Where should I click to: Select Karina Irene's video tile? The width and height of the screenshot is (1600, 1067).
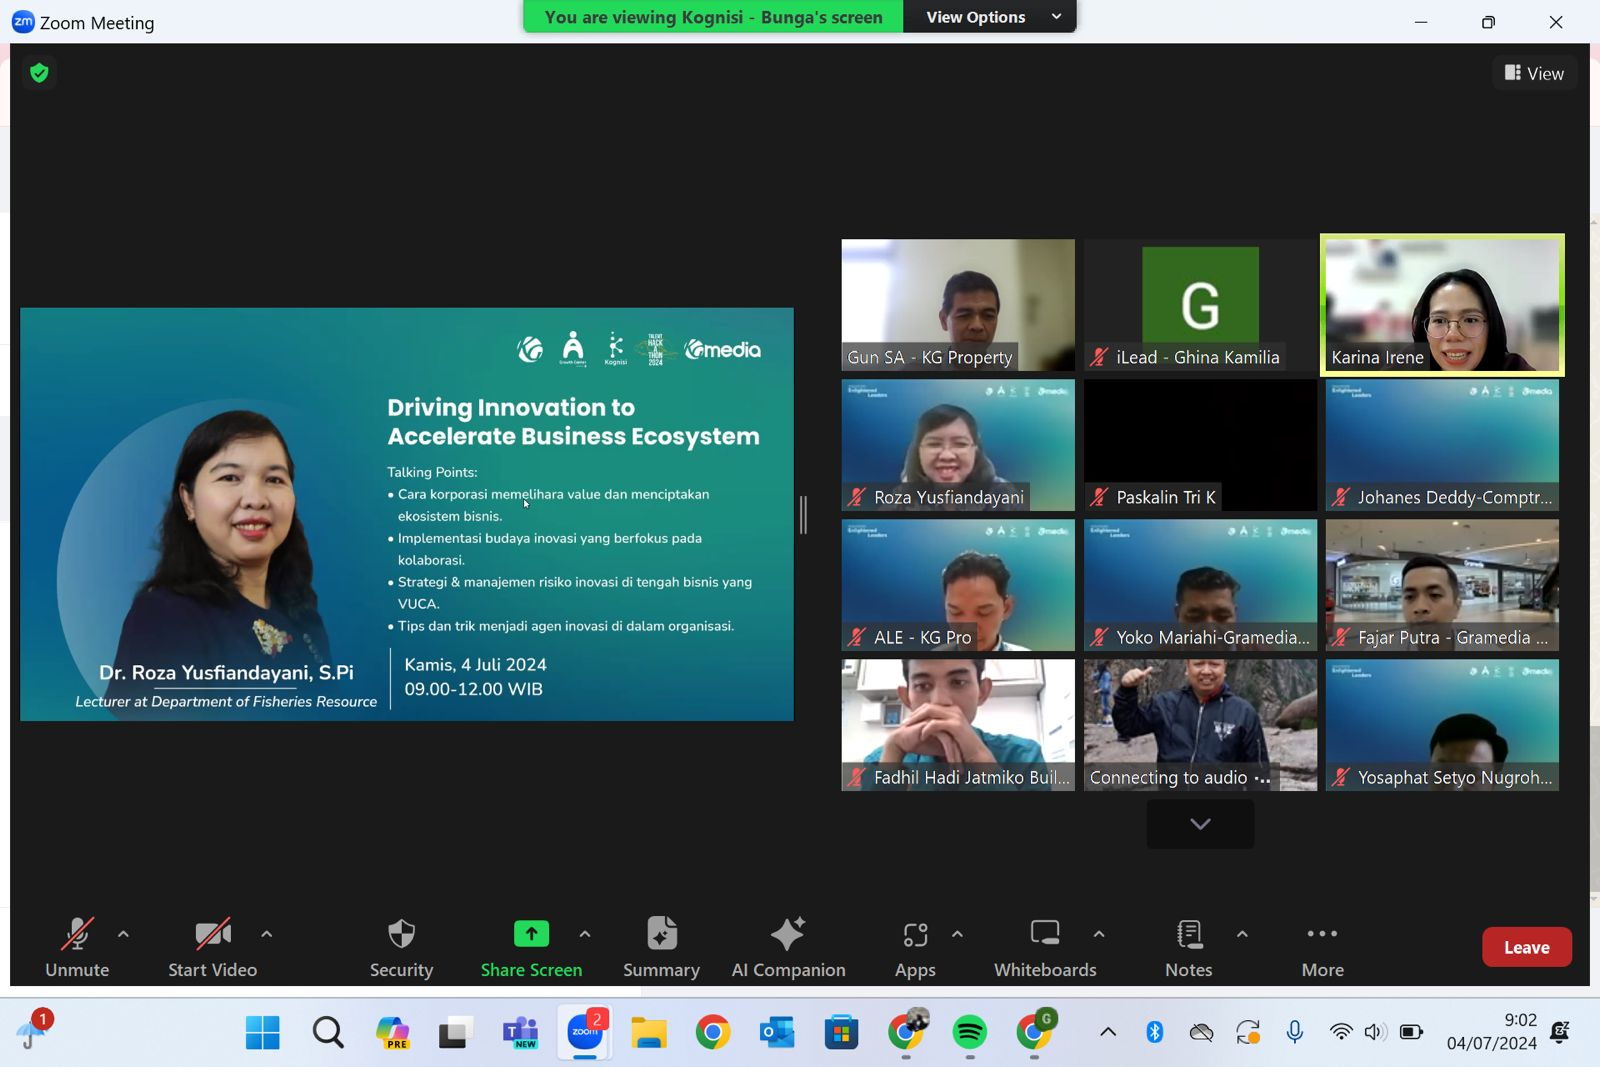[x=1442, y=305]
